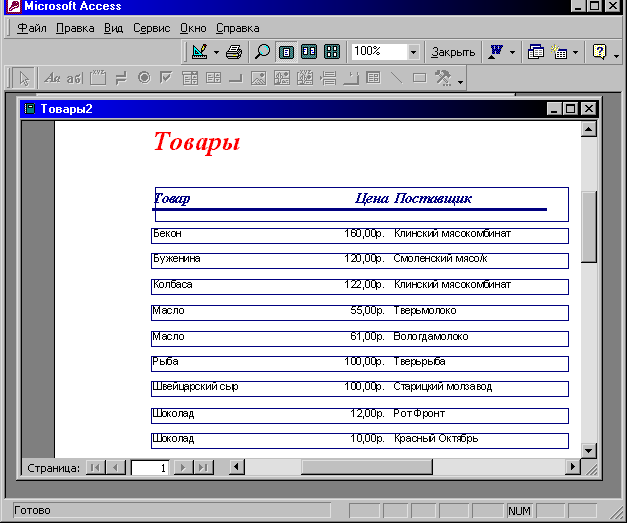Open the Справка menu
Screen dimensions: 627x523
238,28
